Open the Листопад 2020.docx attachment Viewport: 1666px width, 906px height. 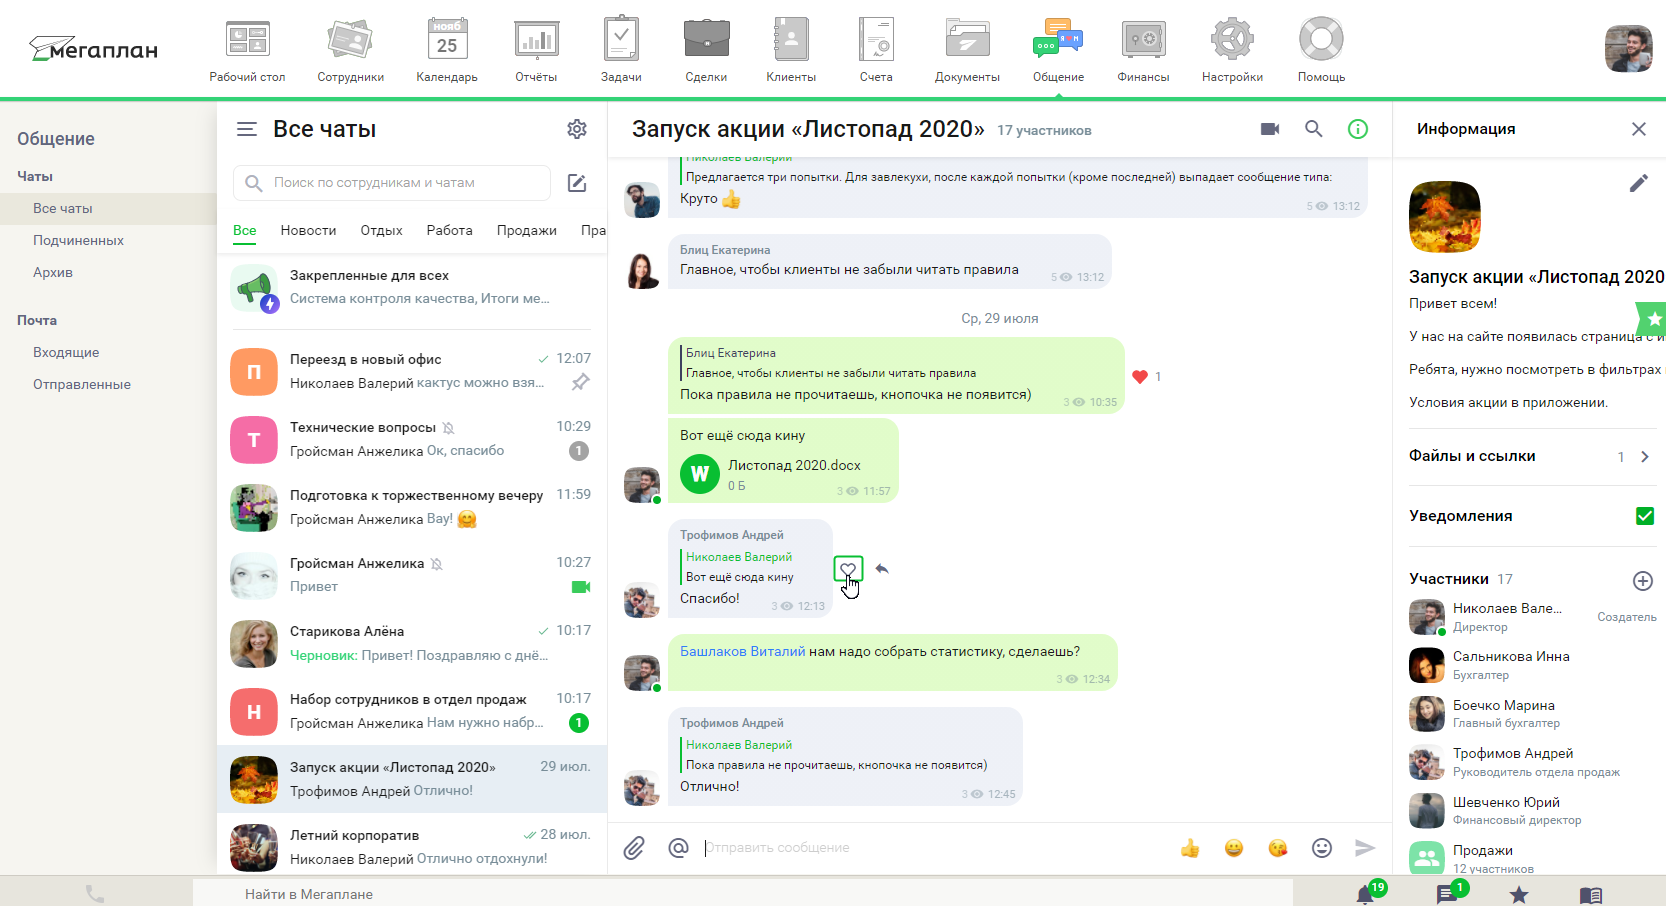[x=770, y=474]
